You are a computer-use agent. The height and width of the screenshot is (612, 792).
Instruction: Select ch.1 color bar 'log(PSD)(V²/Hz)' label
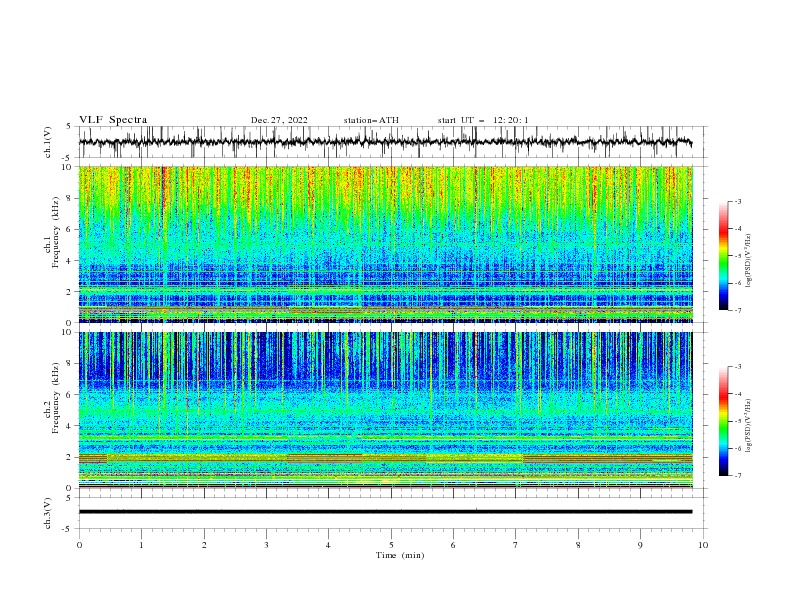click(x=748, y=261)
